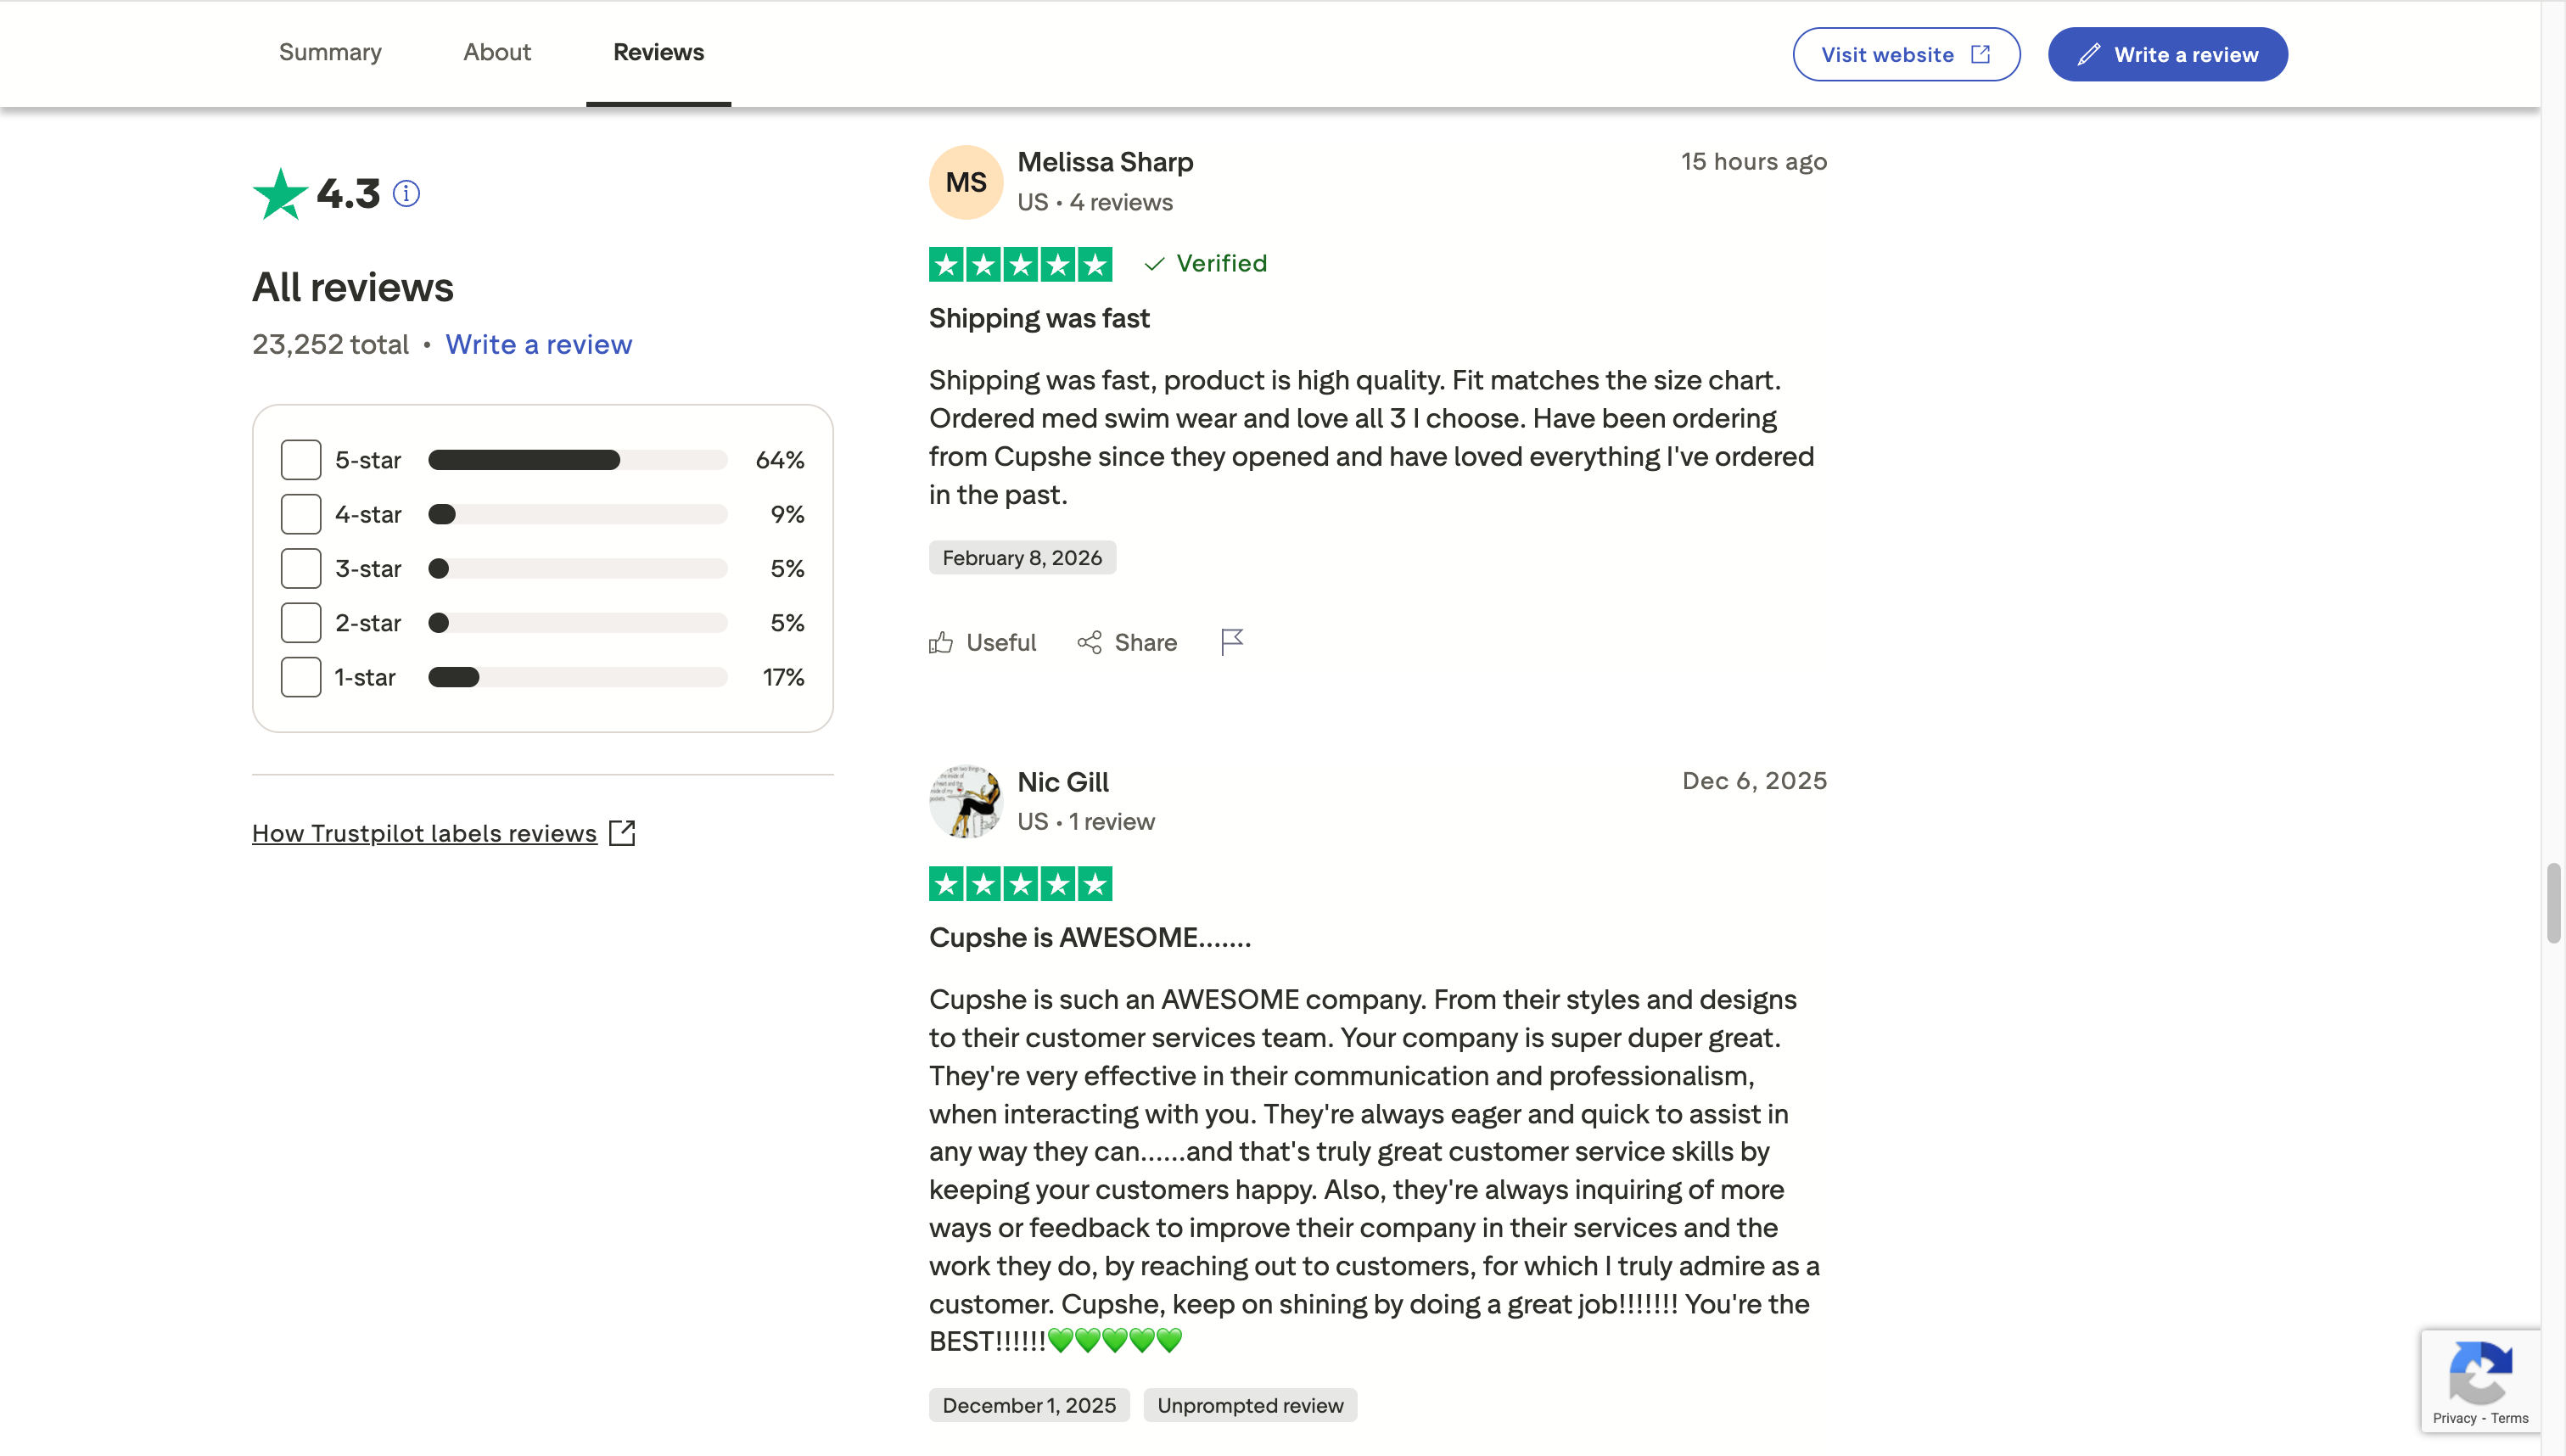Click the Unprompted review label on Nic Gill's review

tap(1249, 1404)
